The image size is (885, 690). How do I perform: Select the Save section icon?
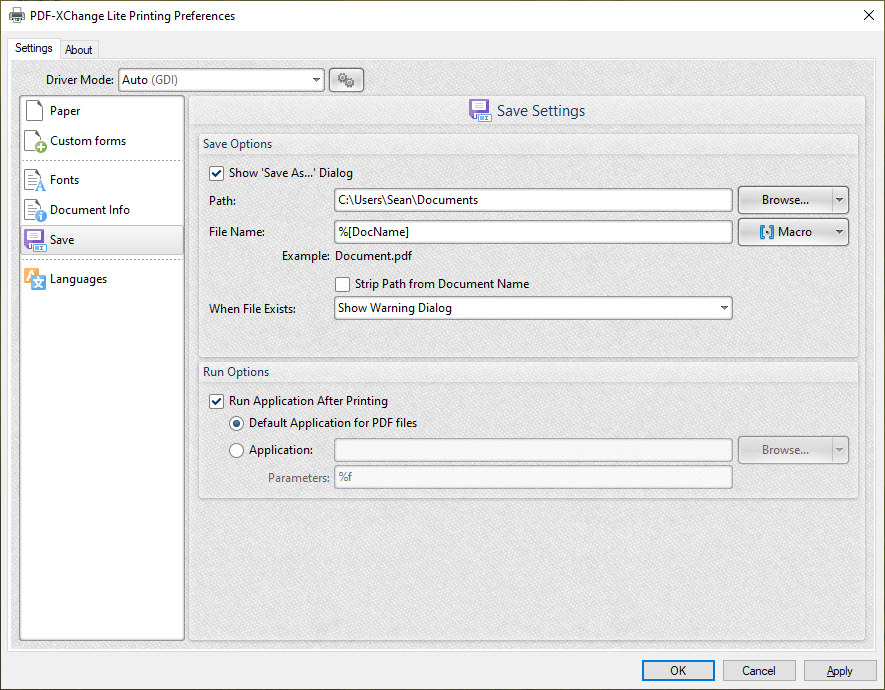click(x=35, y=240)
